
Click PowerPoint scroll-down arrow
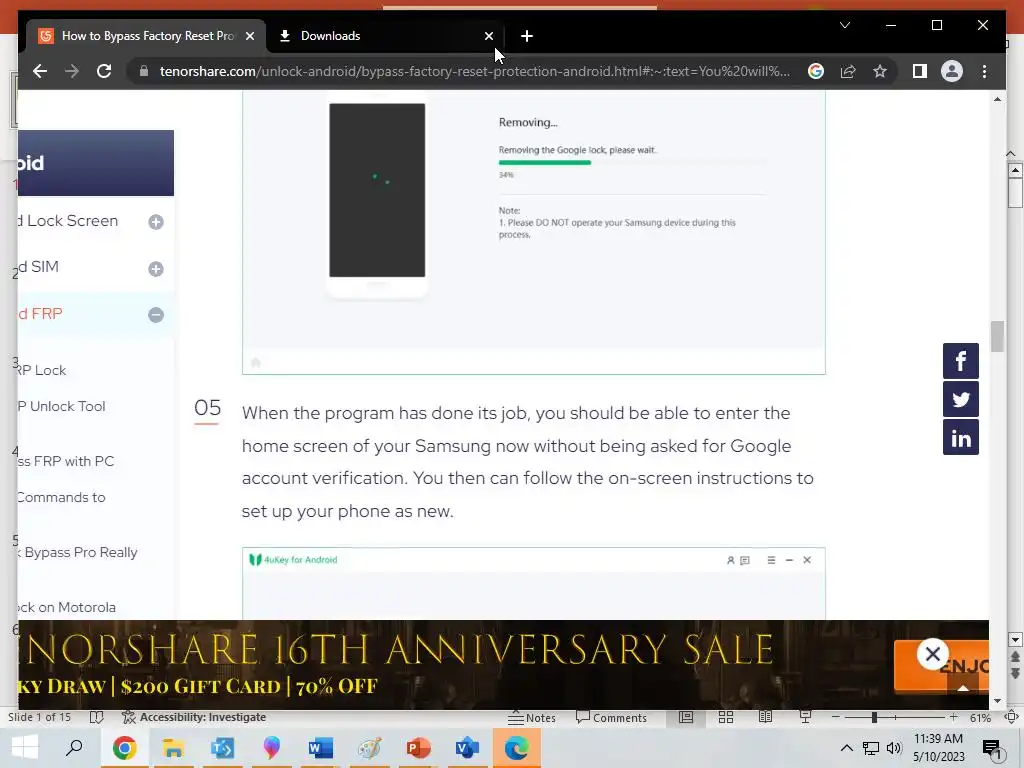[1015, 639]
